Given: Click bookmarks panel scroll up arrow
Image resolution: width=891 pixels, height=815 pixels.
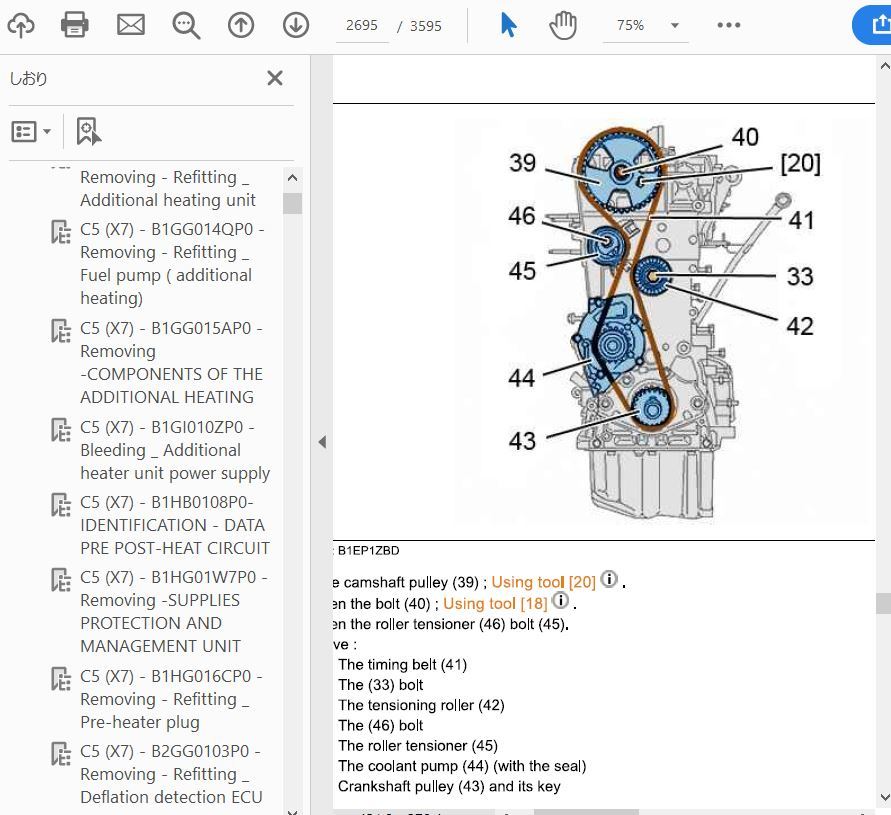Looking at the screenshot, I should click(x=293, y=178).
